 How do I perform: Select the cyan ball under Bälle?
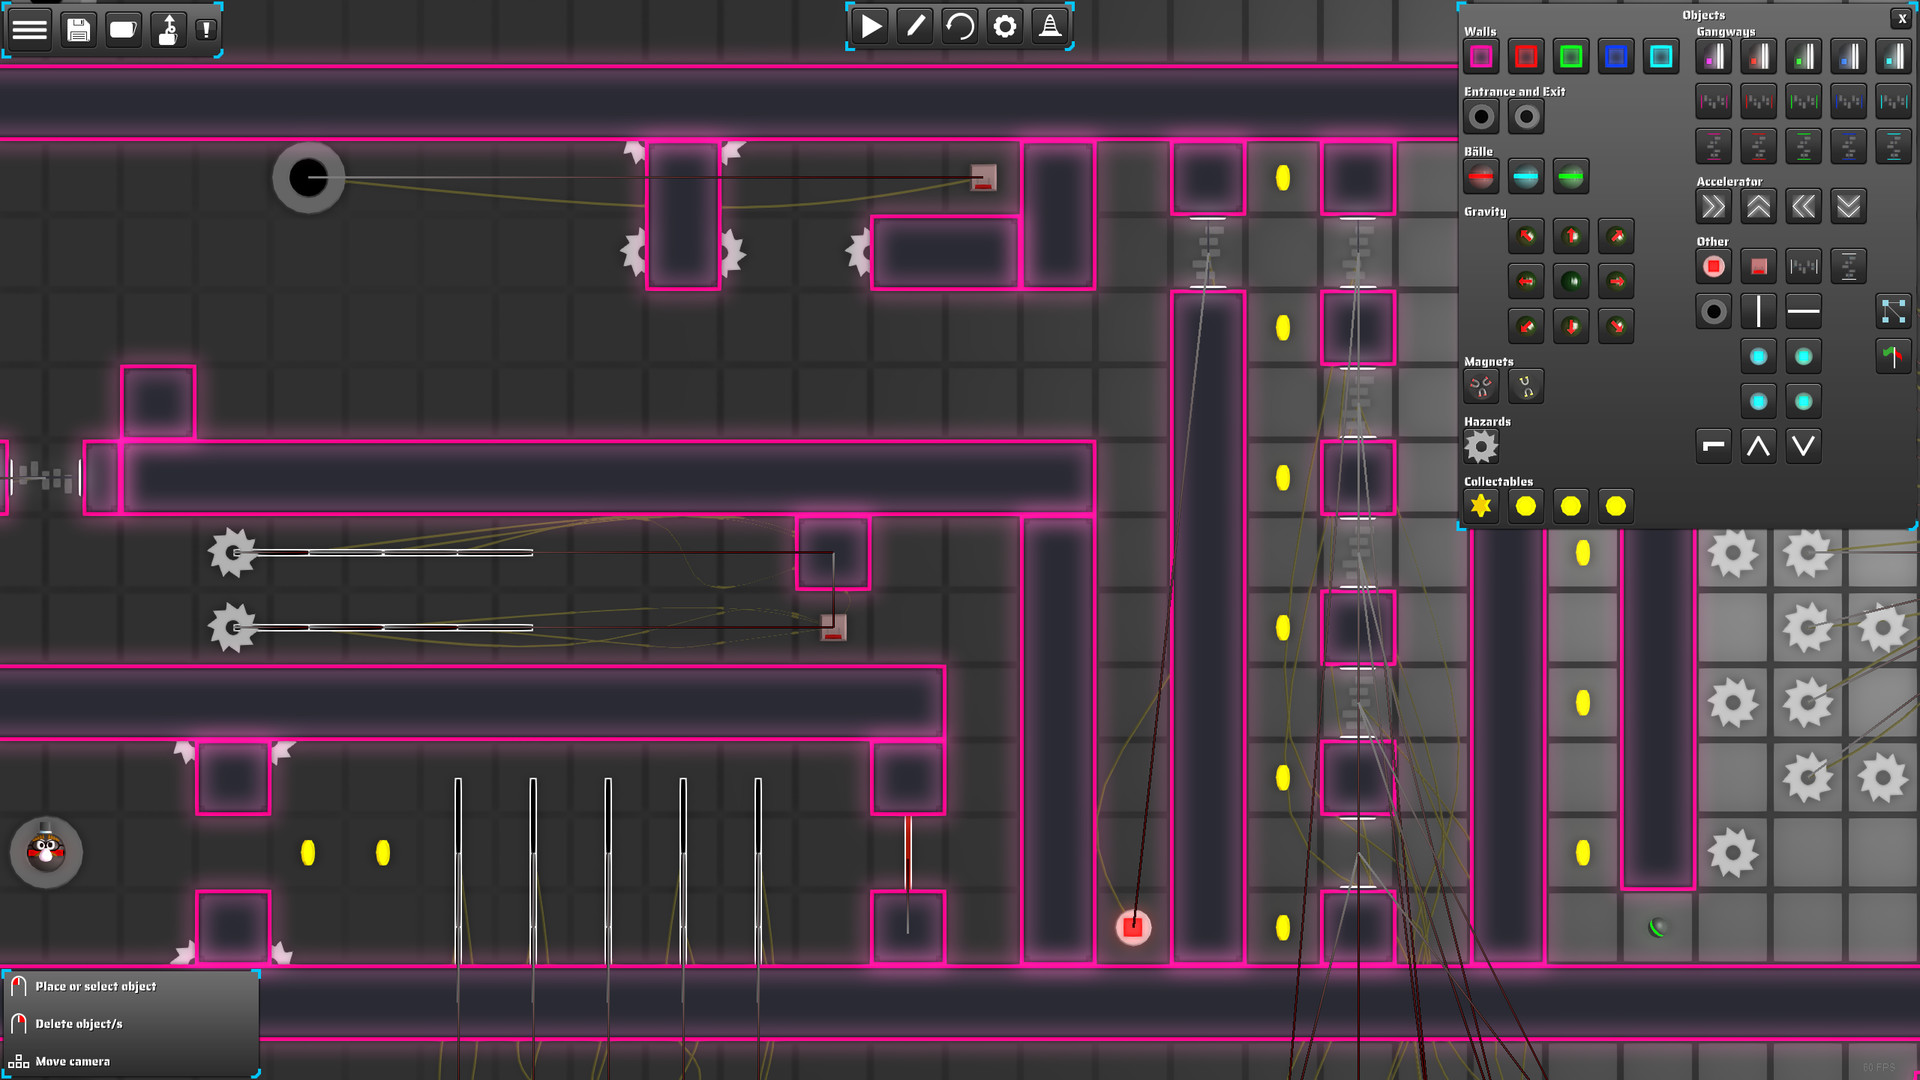(x=1526, y=176)
